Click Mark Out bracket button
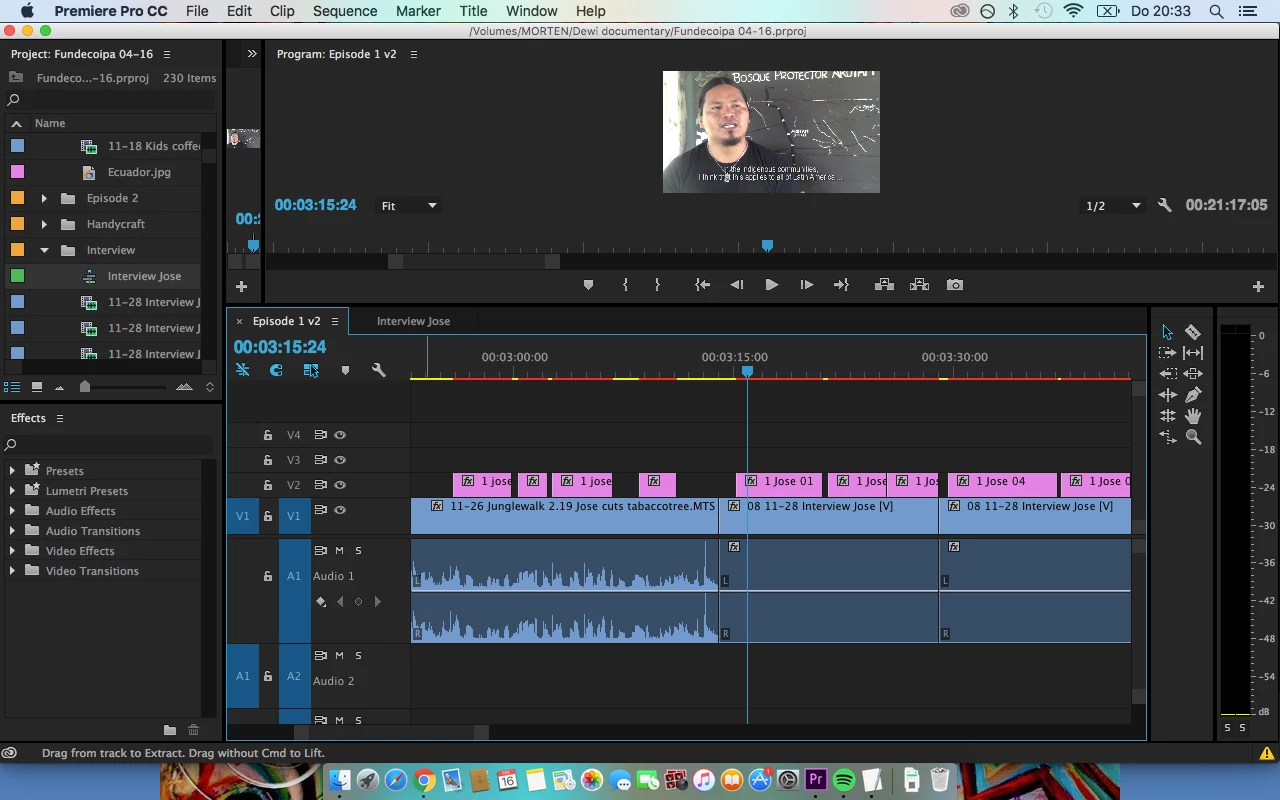 coord(657,285)
